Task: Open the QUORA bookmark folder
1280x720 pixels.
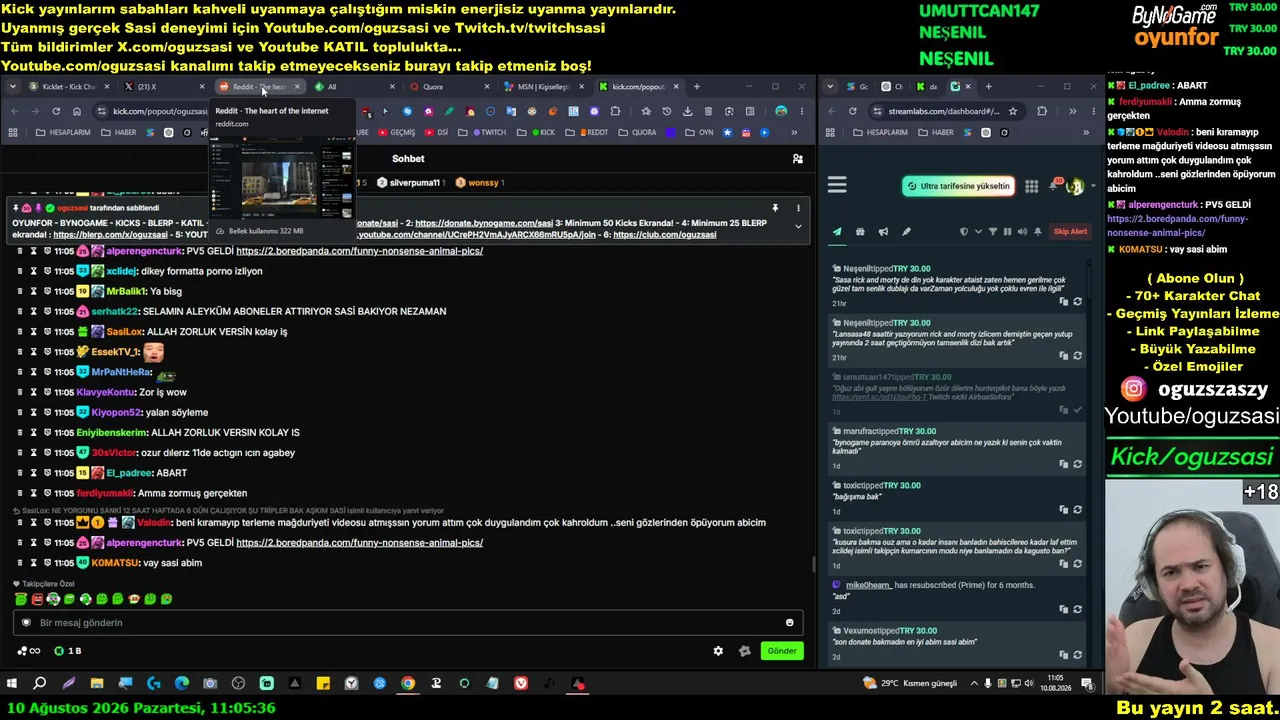Action: 639,132
